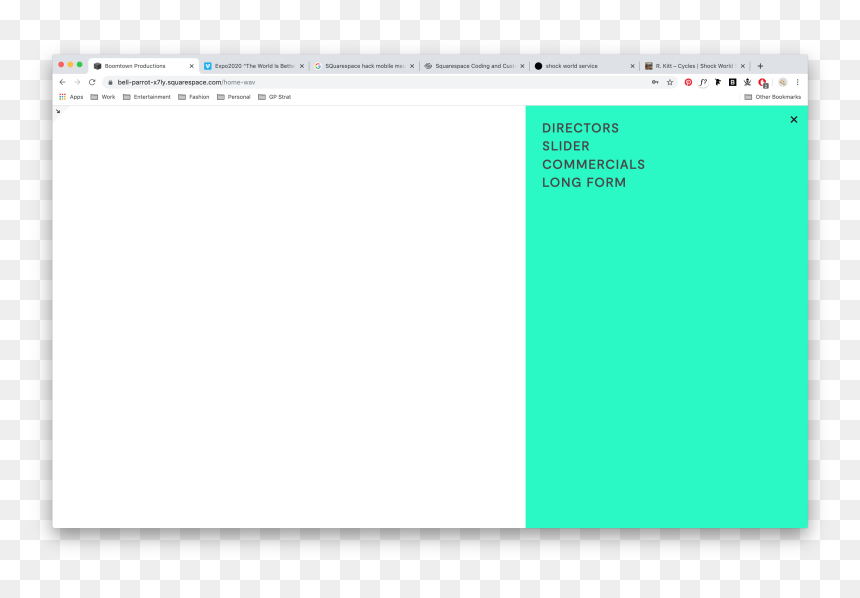Close the Squarespace hack search tab
This screenshot has width=860, height=598.
tap(412, 66)
